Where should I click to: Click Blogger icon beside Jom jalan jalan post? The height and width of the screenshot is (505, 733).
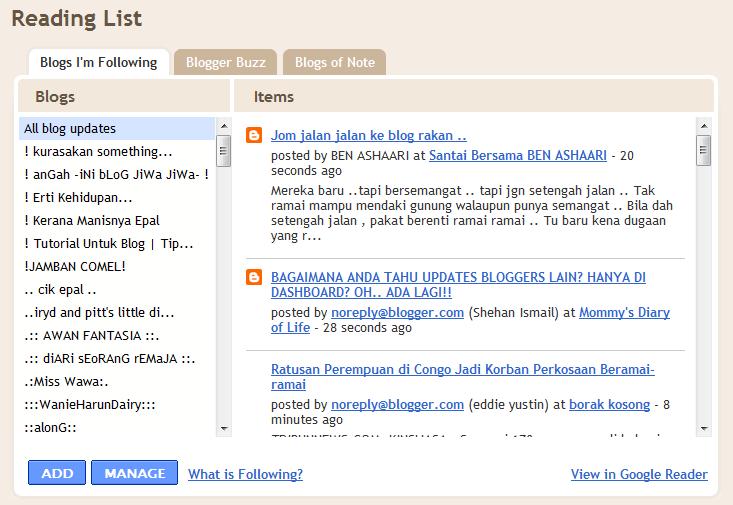pyautogui.click(x=254, y=136)
